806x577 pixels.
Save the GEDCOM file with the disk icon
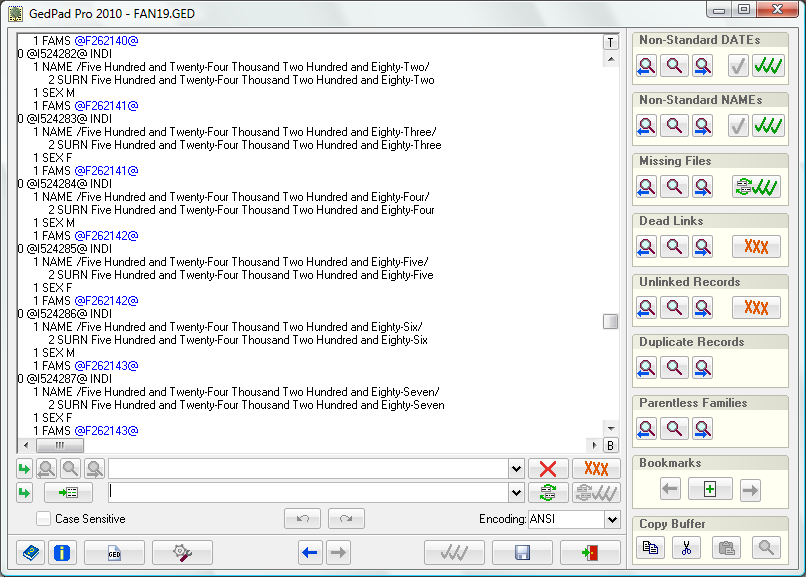tap(522, 552)
